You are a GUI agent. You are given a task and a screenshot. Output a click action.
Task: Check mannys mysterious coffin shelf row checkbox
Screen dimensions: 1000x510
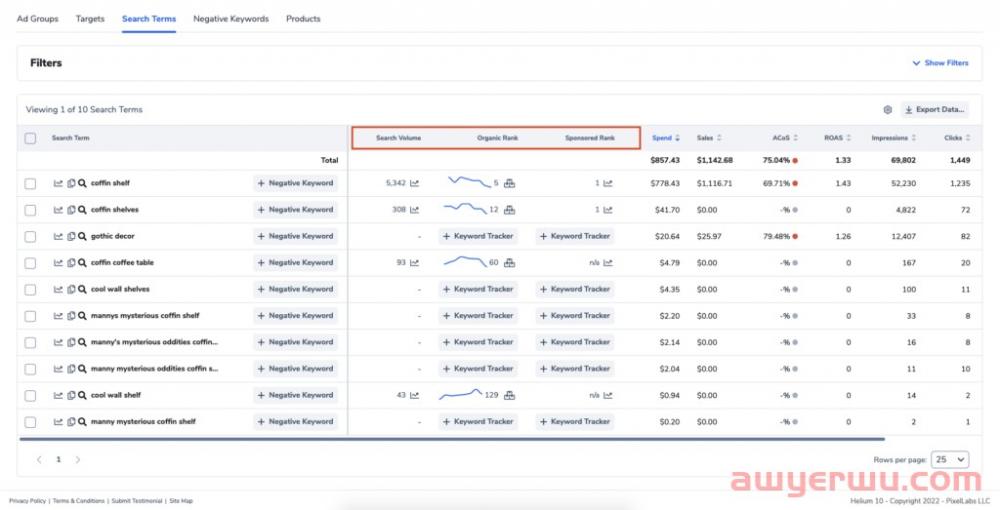[30, 316]
